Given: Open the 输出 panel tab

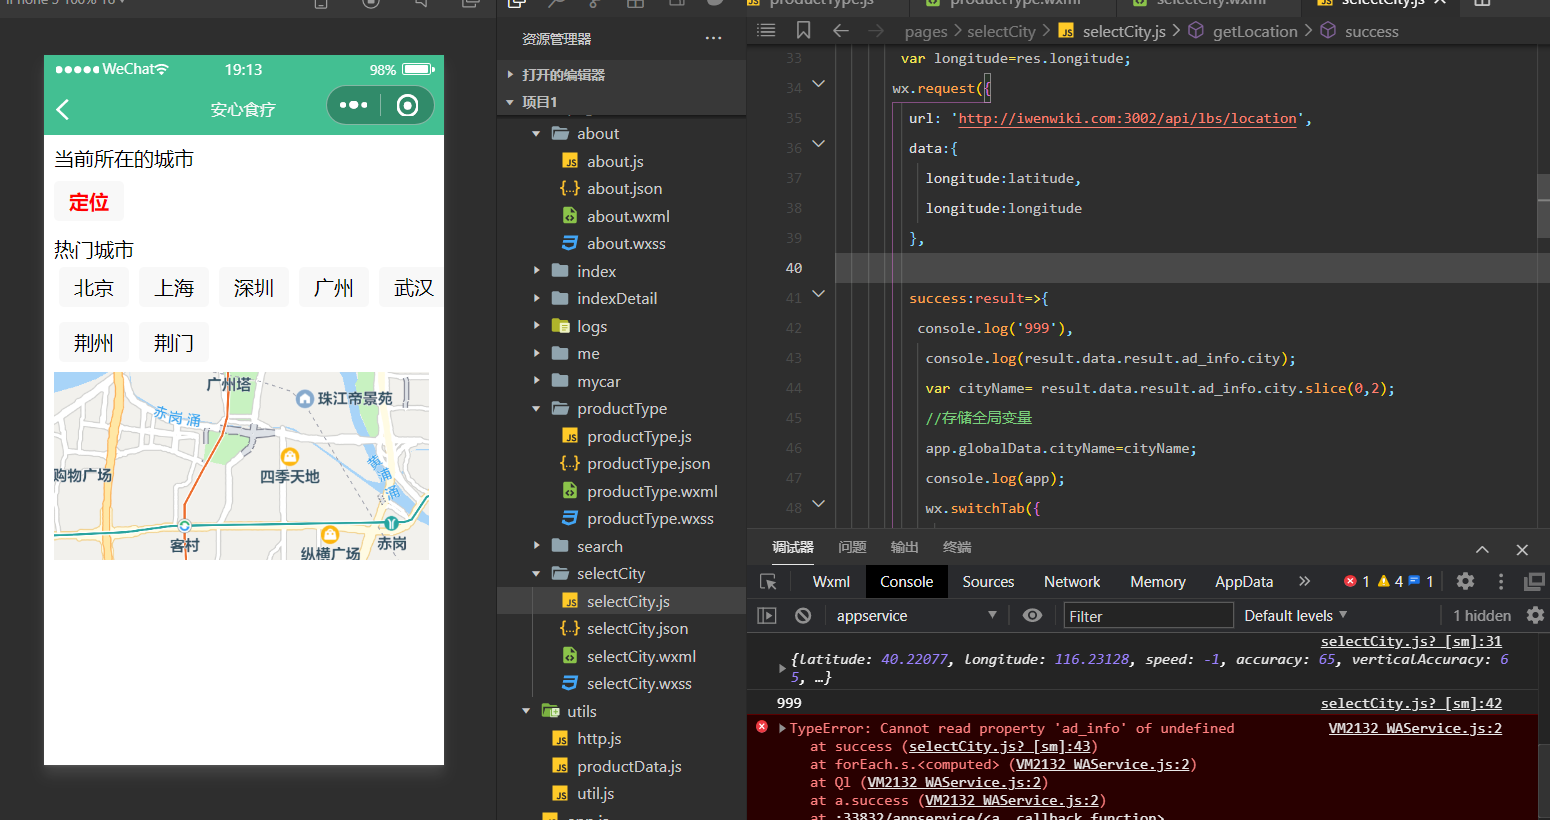Looking at the screenshot, I should coord(904,547).
